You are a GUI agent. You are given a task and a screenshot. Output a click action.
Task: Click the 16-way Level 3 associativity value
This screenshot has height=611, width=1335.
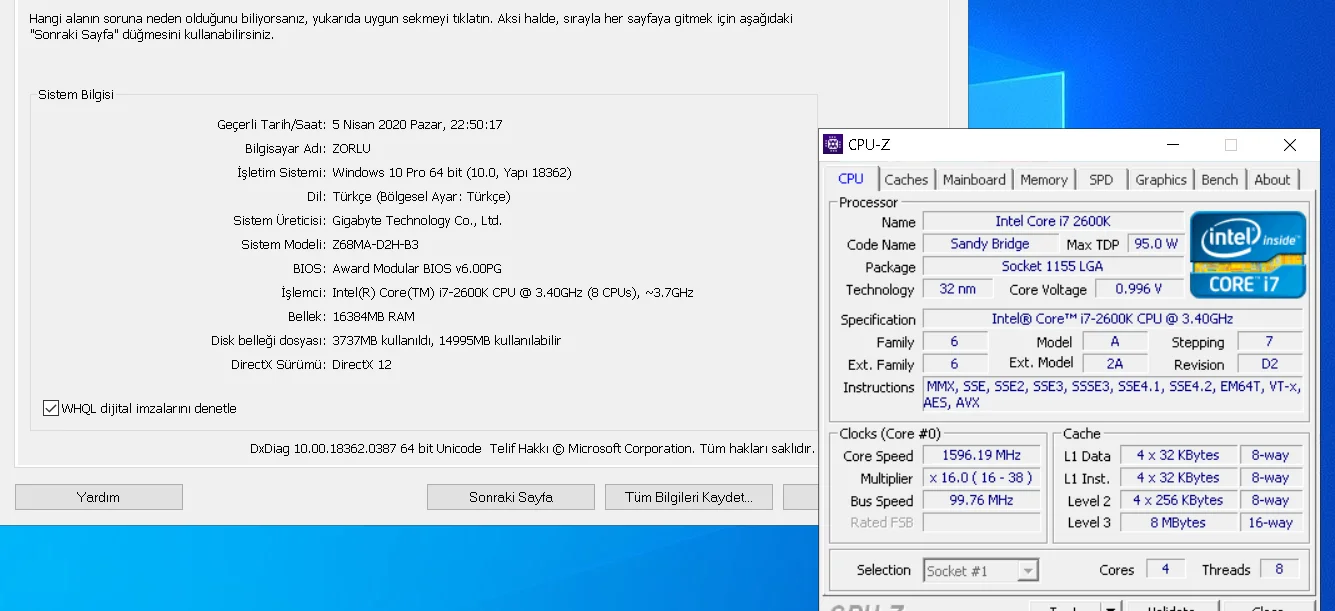click(1271, 523)
